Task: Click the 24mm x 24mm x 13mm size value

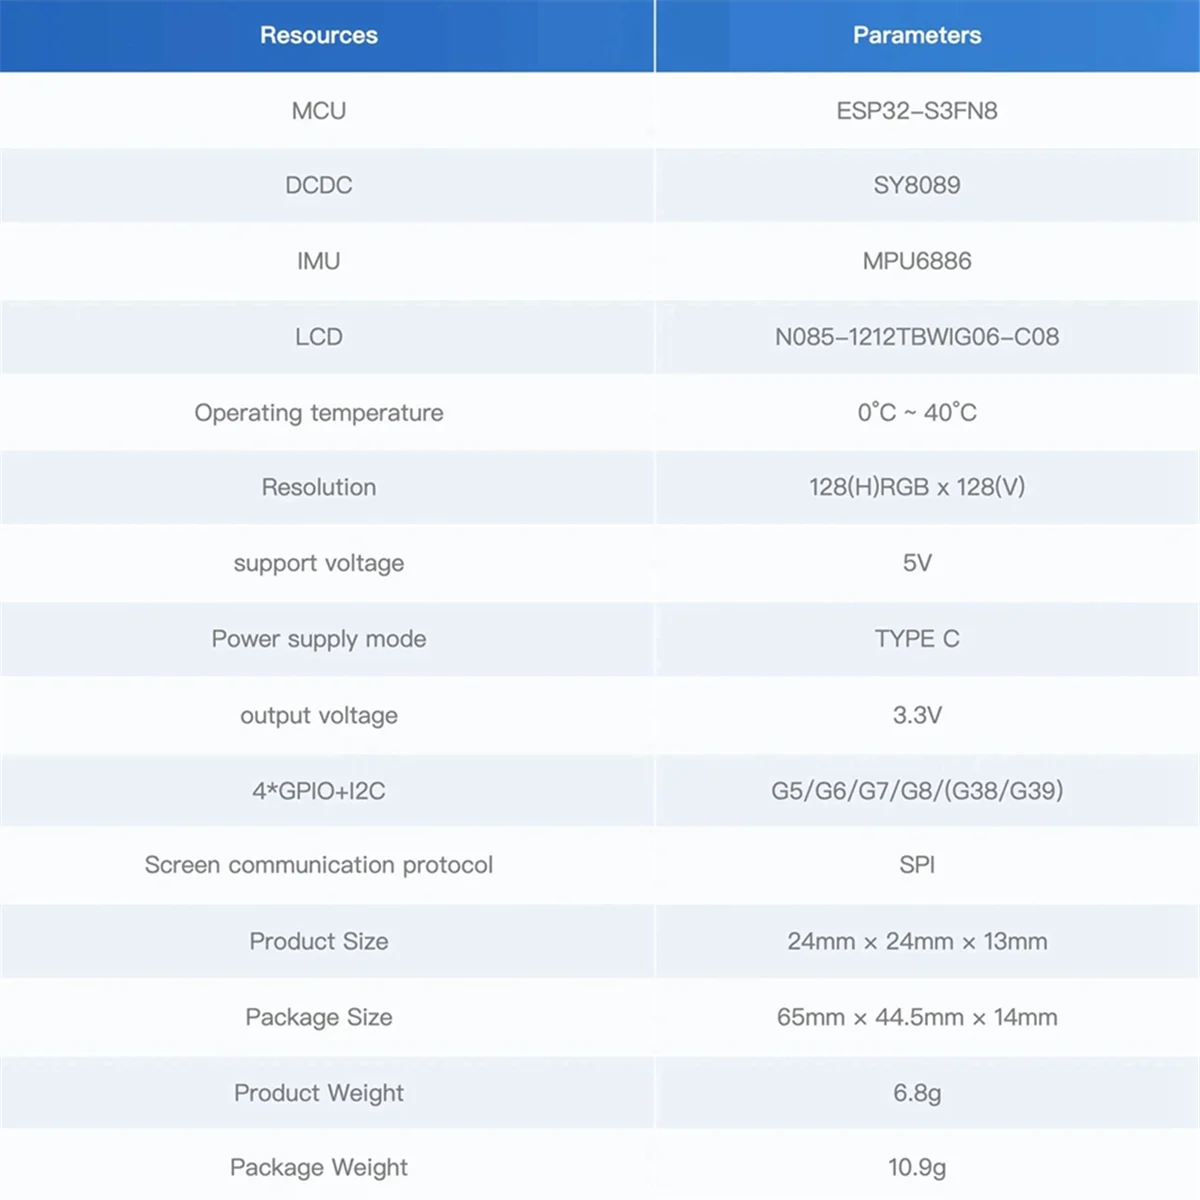Action: (x=917, y=941)
